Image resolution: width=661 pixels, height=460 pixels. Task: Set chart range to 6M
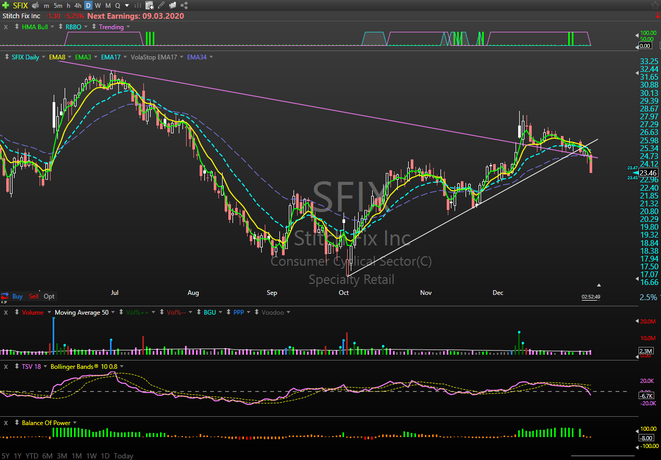48,456
